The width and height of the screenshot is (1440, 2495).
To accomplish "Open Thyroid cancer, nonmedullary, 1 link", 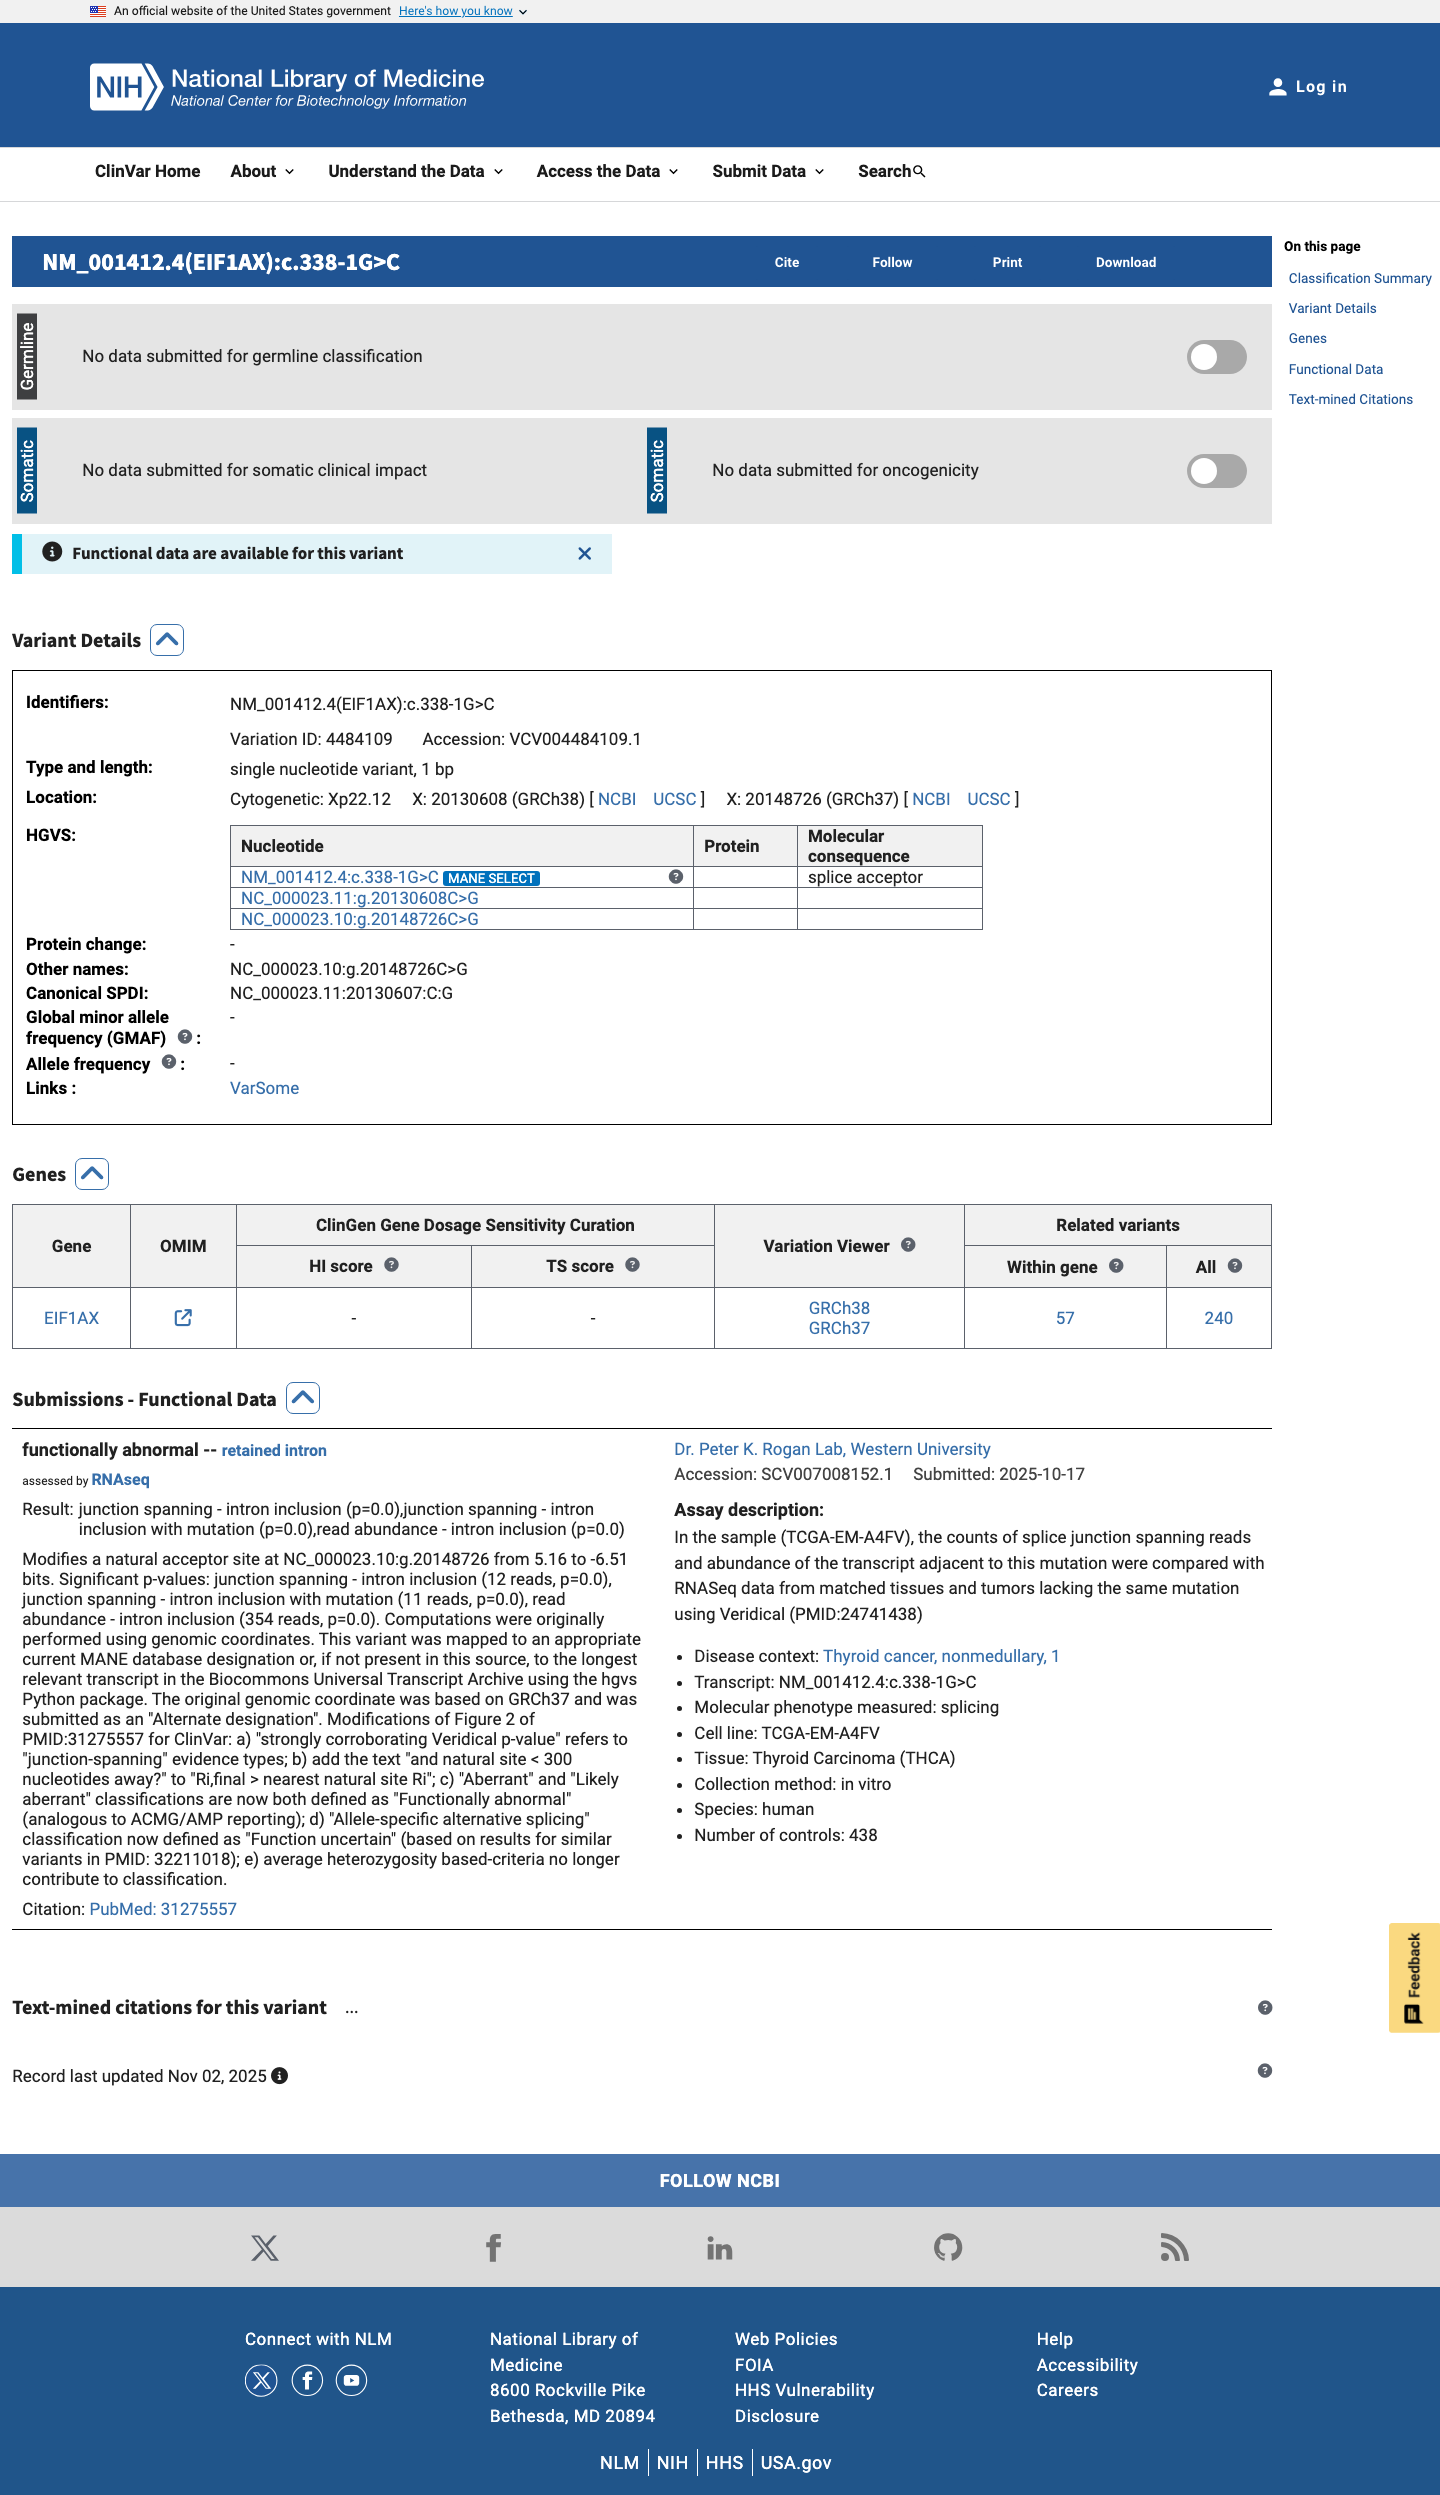I will (941, 1656).
